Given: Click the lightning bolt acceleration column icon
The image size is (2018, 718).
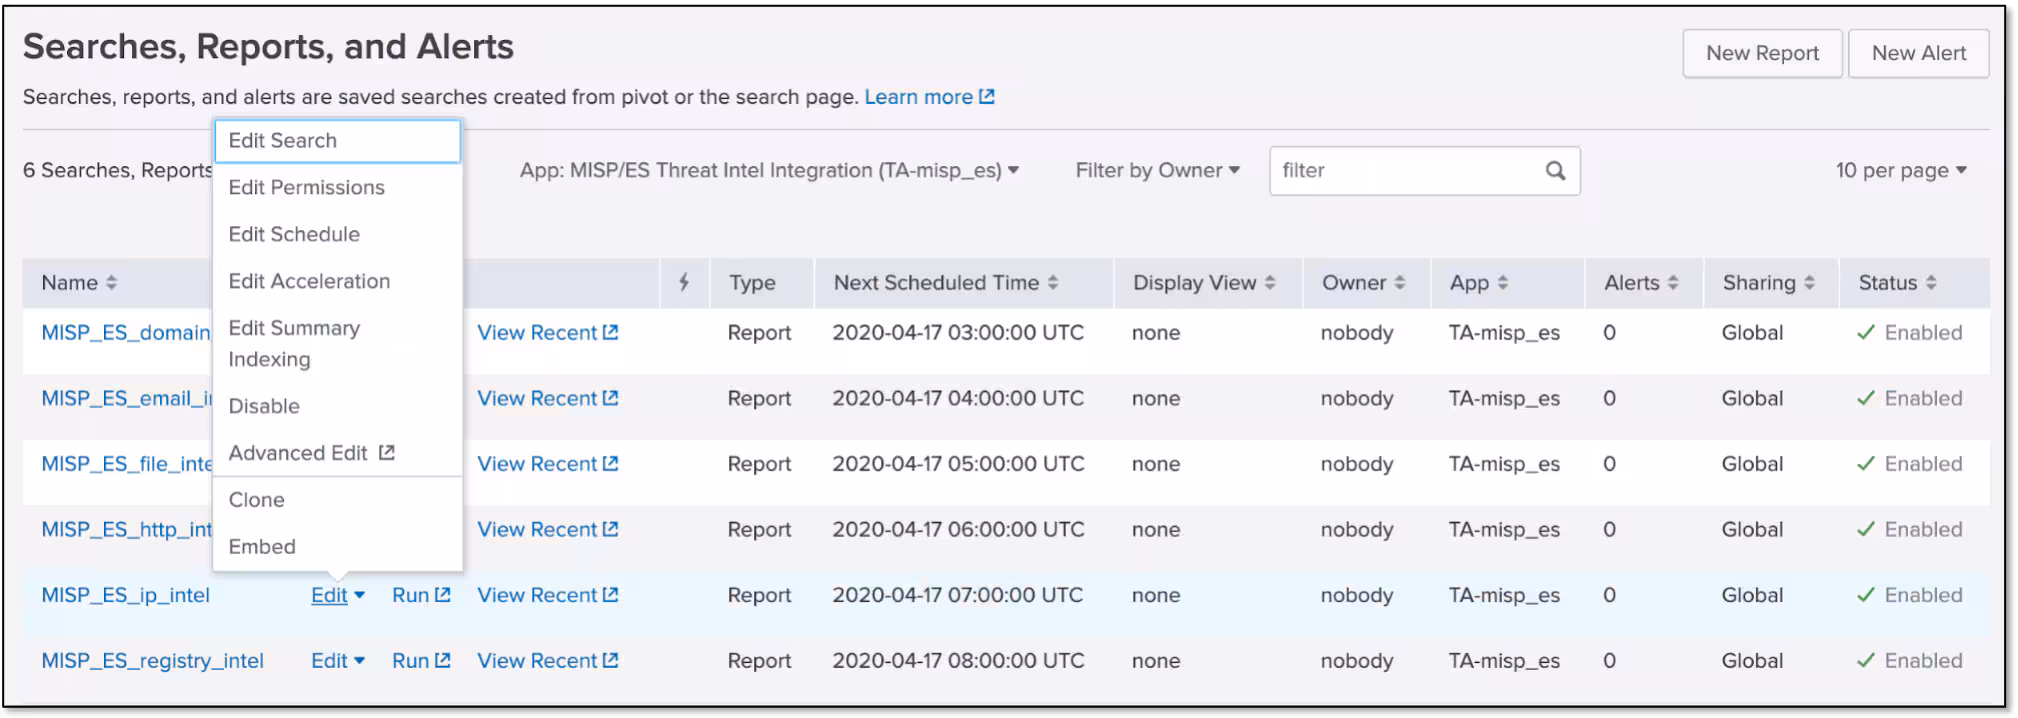Looking at the screenshot, I should tap(684, 283).
